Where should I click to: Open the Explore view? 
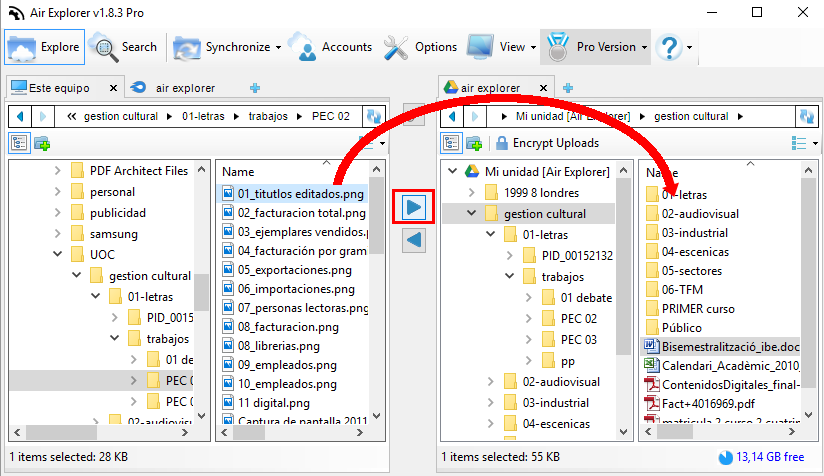(x=44, y=47)
